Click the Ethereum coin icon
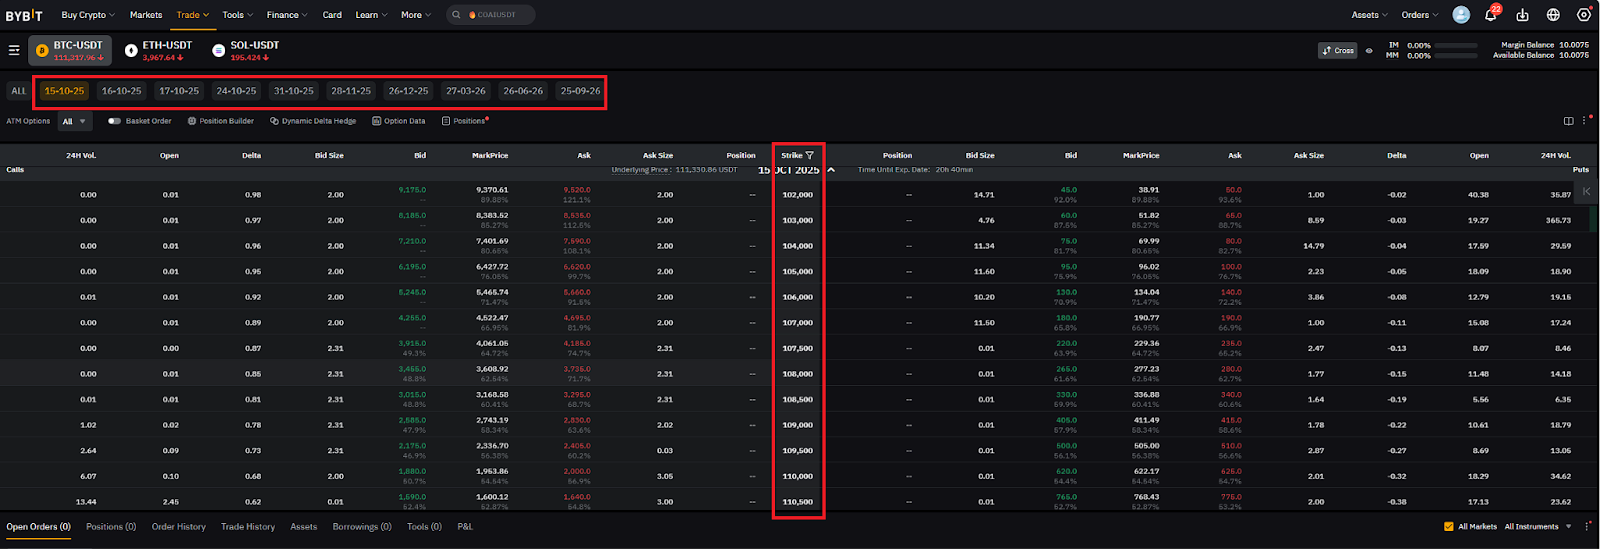1600x549 pixels. [x=131, y=50]
